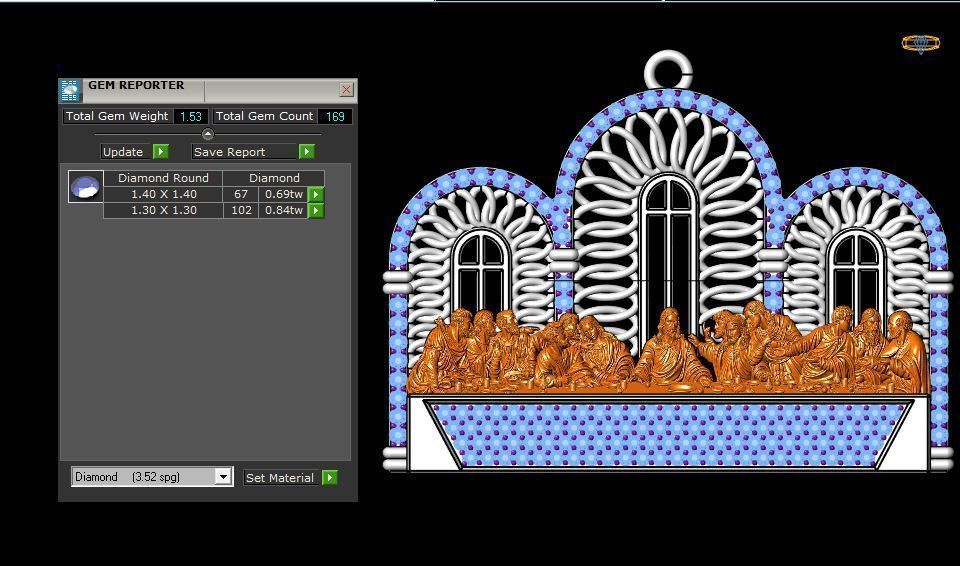Click the Diamond Round column header
Viewport: 960px width, 566px height.
pos(163,178)
